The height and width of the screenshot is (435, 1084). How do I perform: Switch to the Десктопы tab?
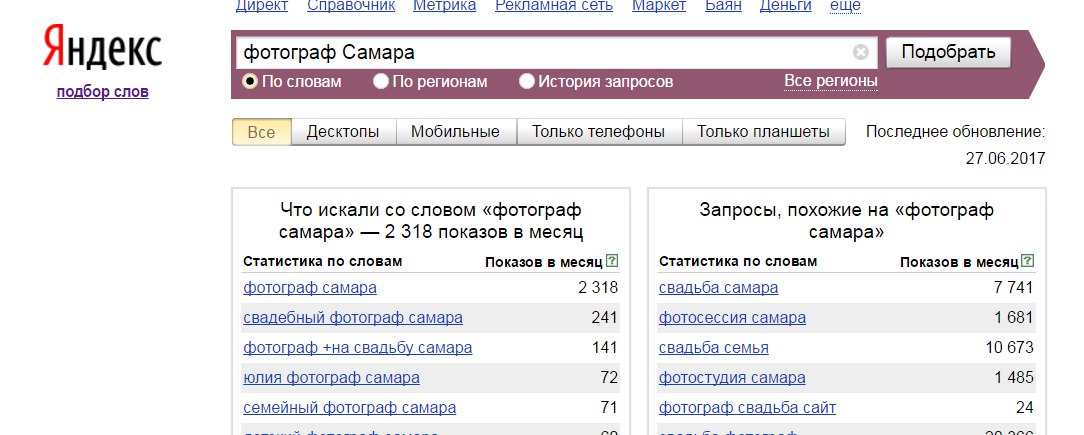click(343, 132)
